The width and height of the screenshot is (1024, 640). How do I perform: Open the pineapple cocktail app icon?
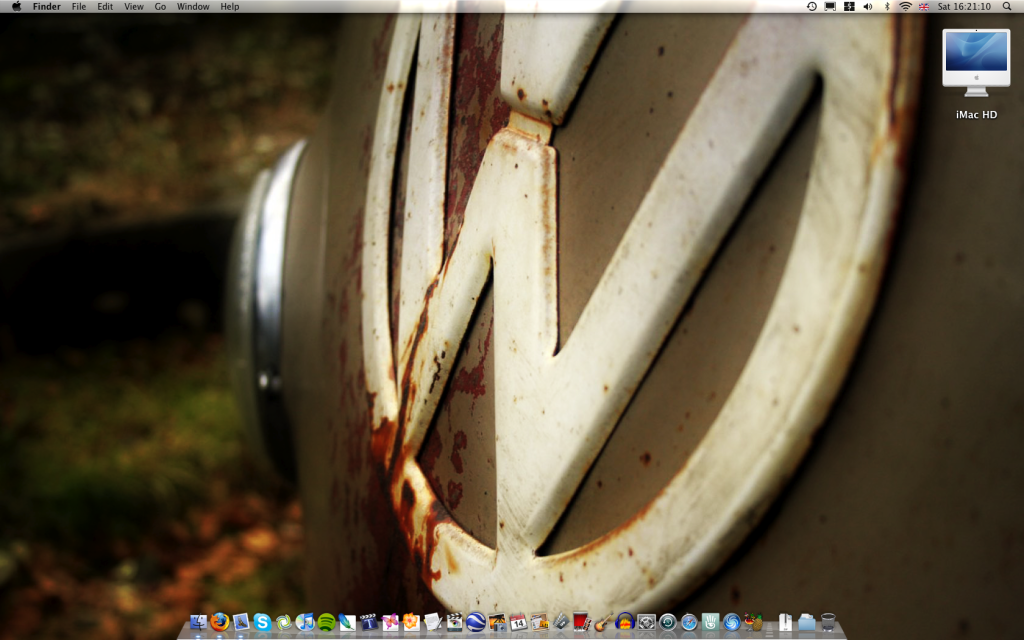tap(753, 622)
